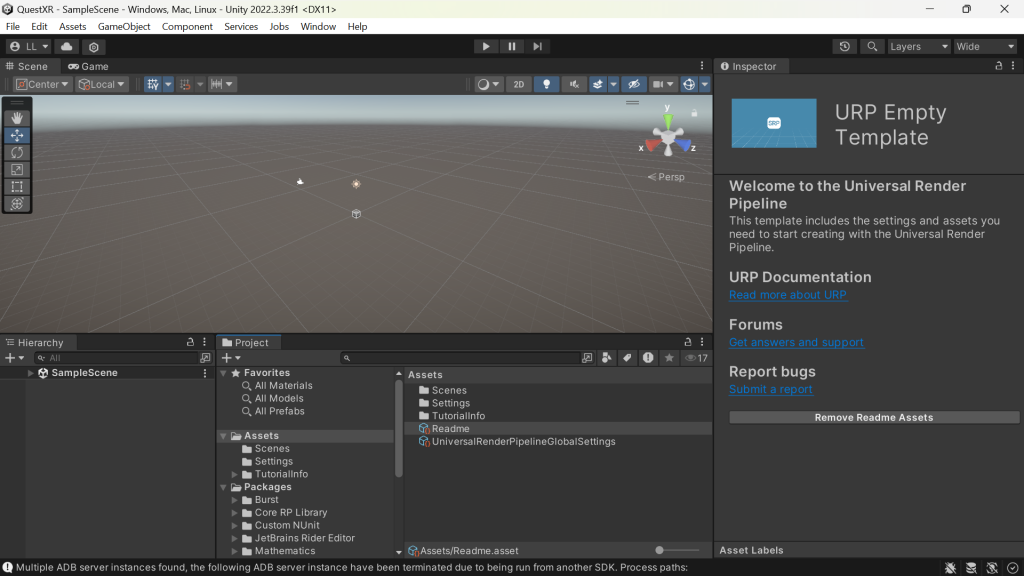Select the Rect tool

tap(17, 187)
